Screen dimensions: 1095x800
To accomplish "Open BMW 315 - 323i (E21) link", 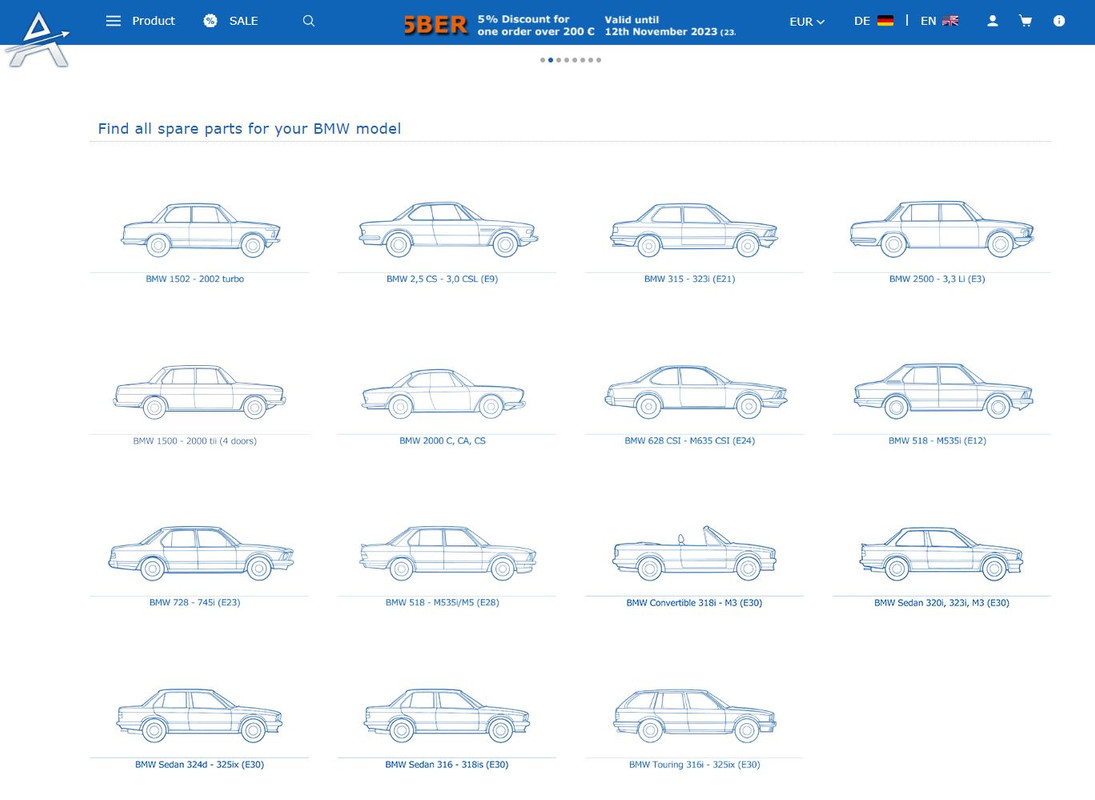I will tap(689, 279).
